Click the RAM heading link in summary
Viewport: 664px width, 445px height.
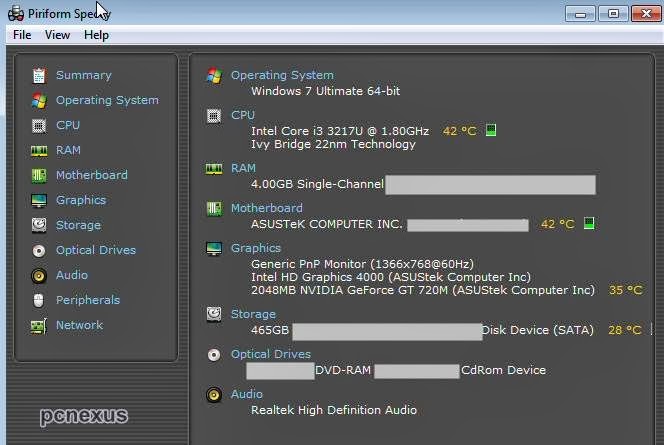coord(243,168)
